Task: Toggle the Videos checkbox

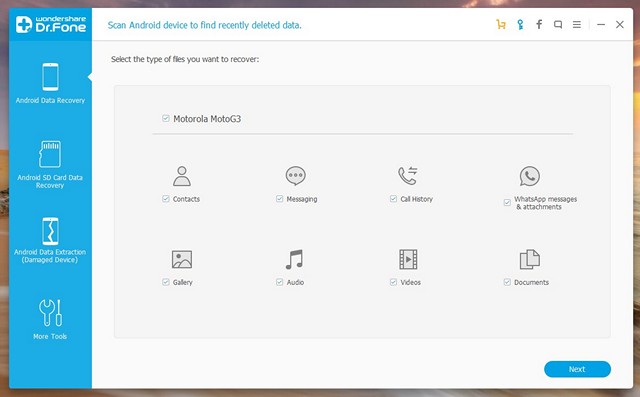Action: point(393,282)
